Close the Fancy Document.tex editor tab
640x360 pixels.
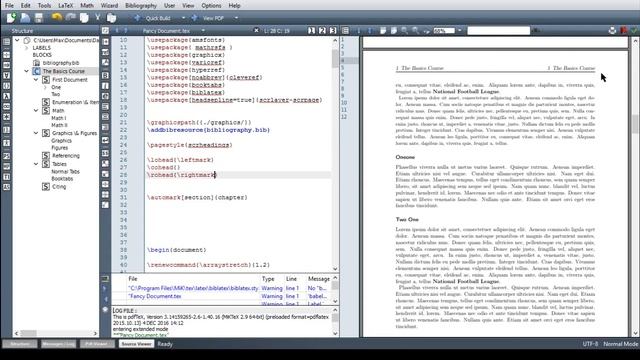tap(256, 31)
